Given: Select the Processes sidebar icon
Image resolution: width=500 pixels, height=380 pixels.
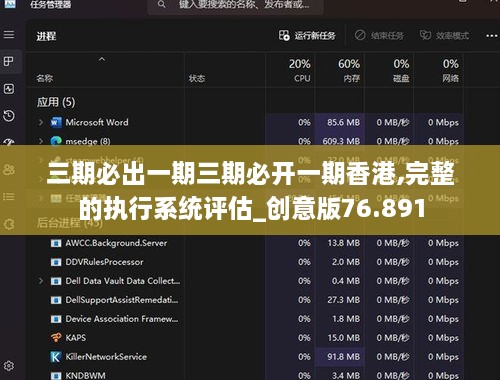Looking at the screenshot, I should point(9,61).
